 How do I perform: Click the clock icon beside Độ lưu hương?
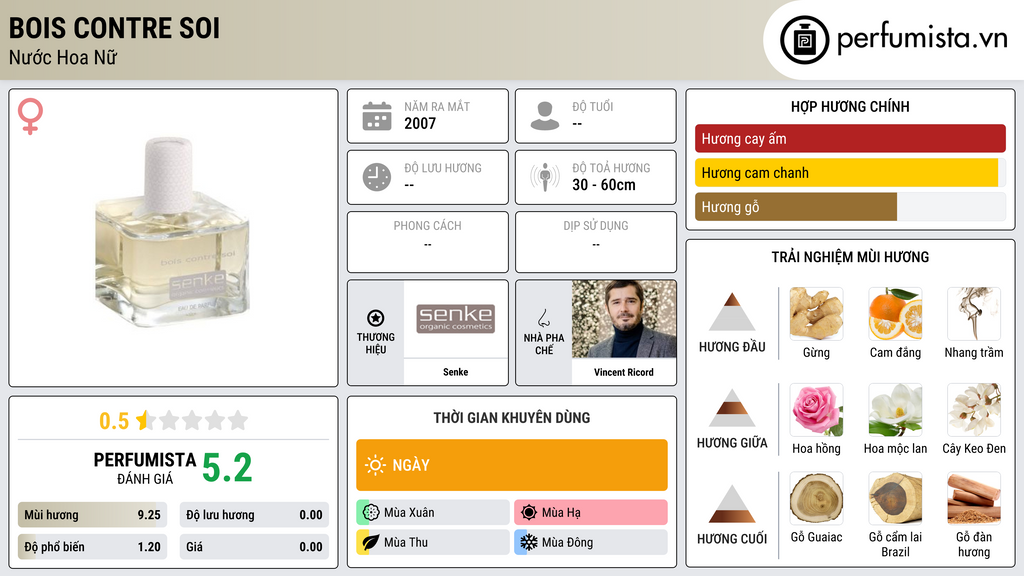[377, 177]
